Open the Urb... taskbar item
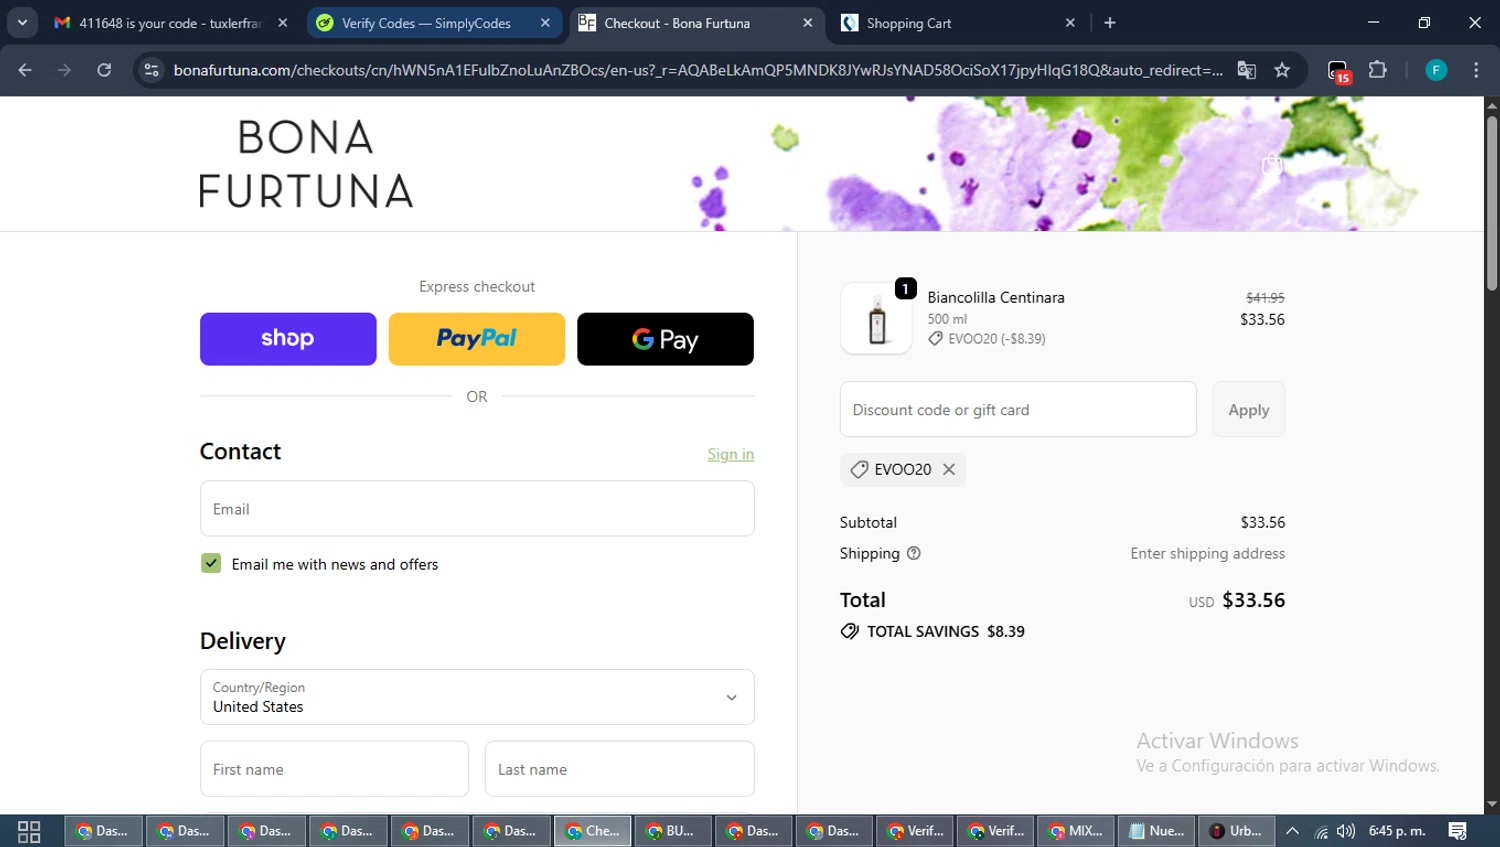Screen dimensions: 1500x847 pos(1237,831)
